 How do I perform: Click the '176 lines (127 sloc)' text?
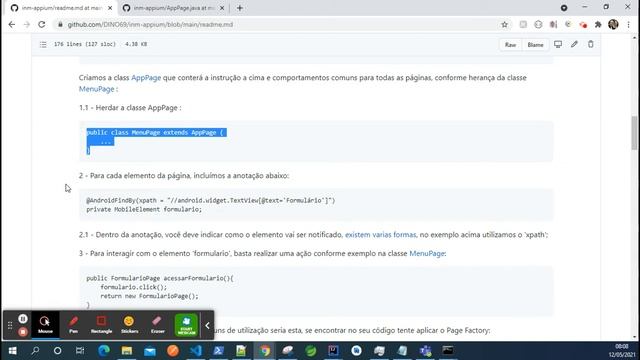pyautogui.click(x=85, y=44)
